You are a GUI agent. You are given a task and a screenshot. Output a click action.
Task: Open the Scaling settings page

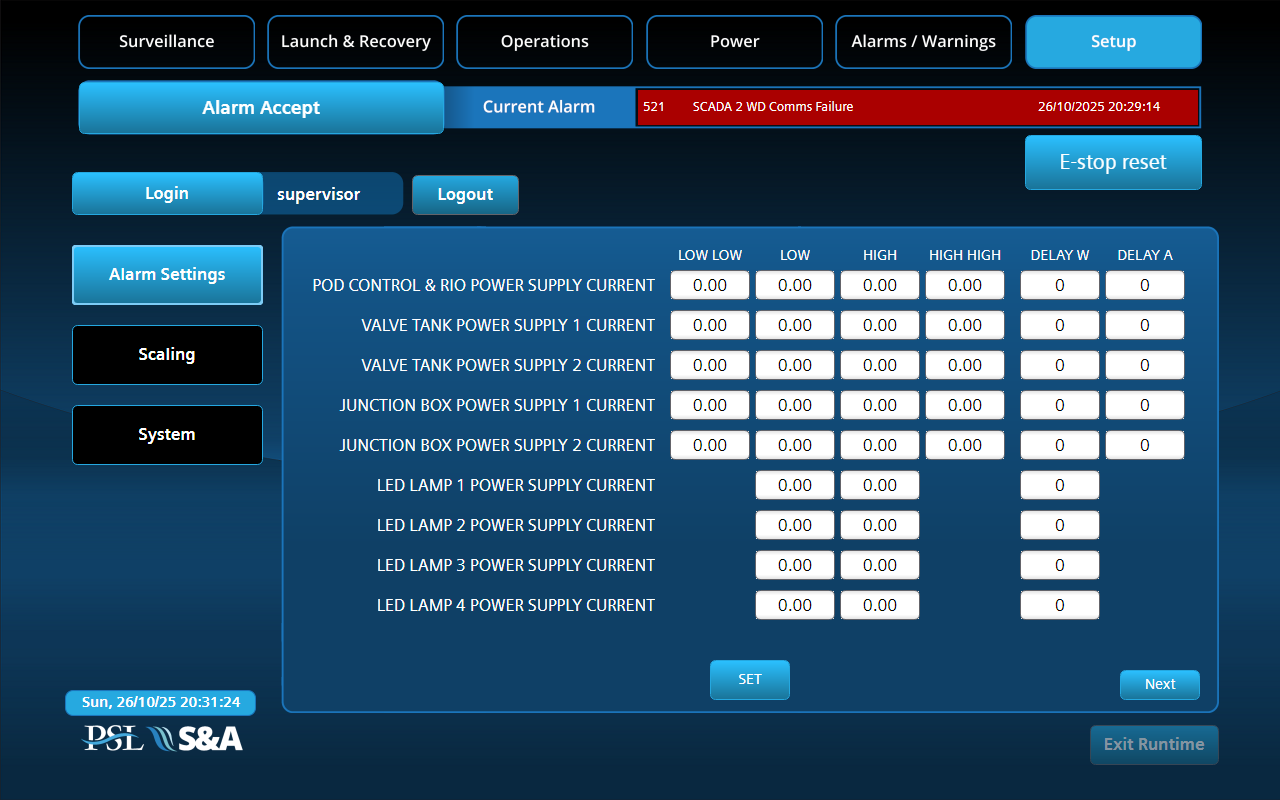[x=167, y=355]
